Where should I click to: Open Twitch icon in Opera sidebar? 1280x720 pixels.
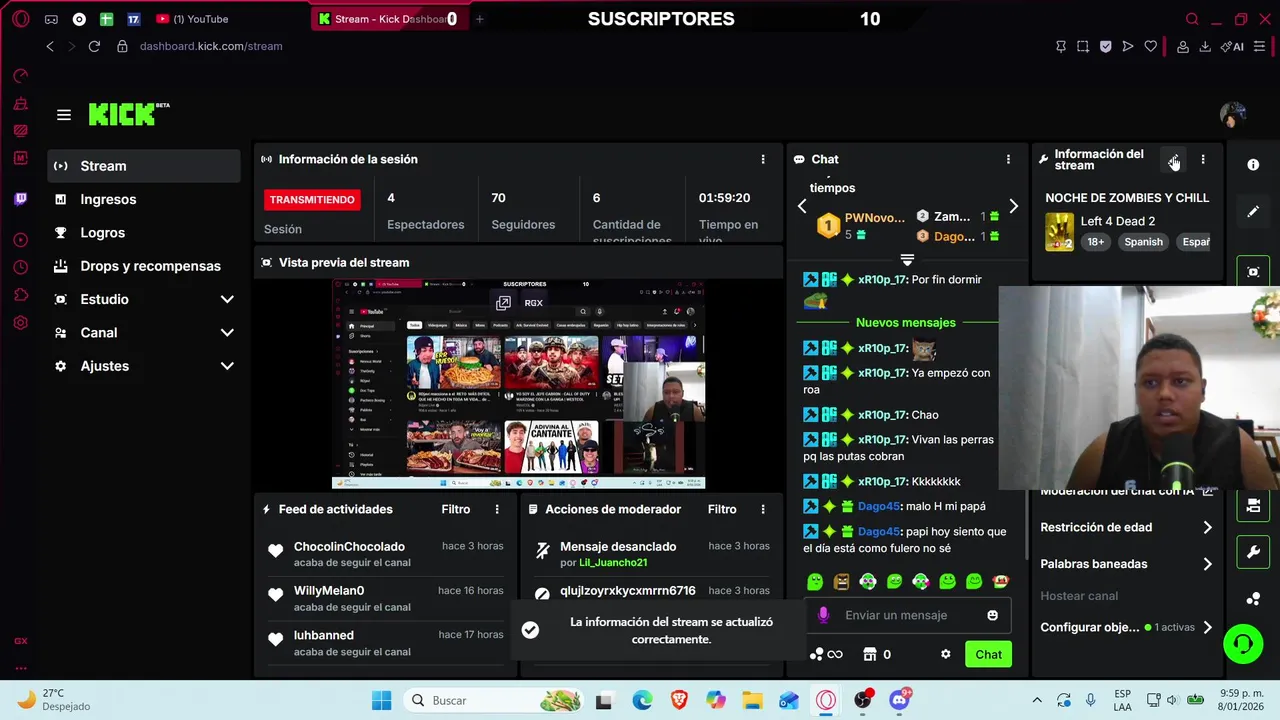(21, 199)
